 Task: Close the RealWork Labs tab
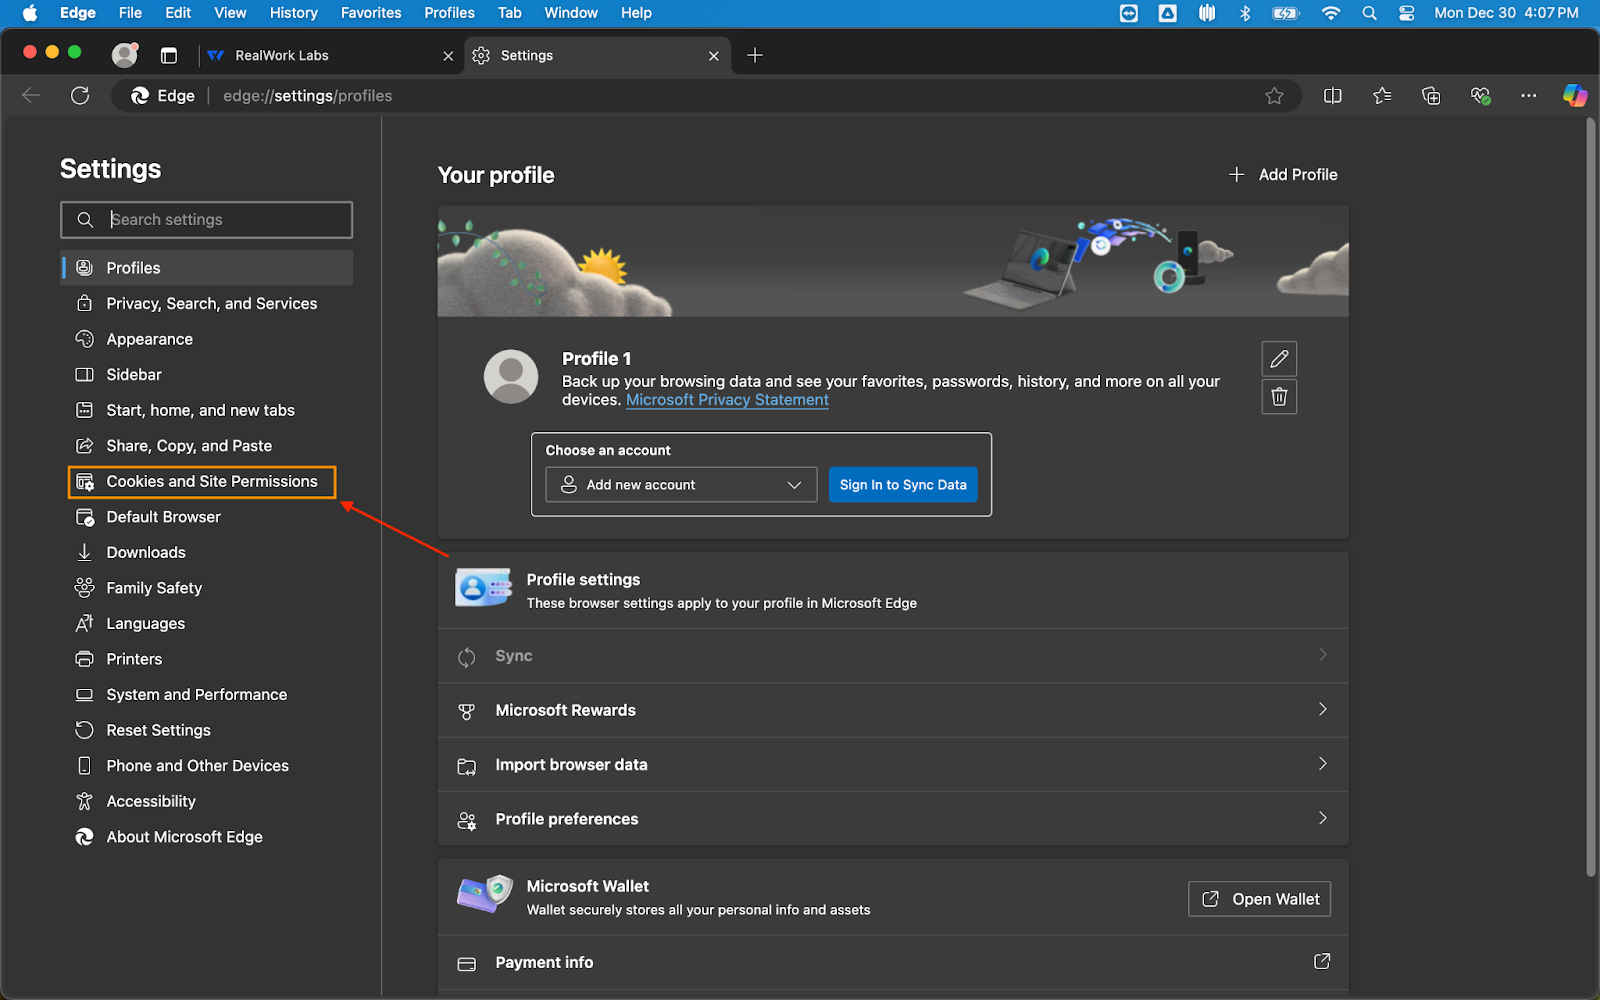pos(448,56)
